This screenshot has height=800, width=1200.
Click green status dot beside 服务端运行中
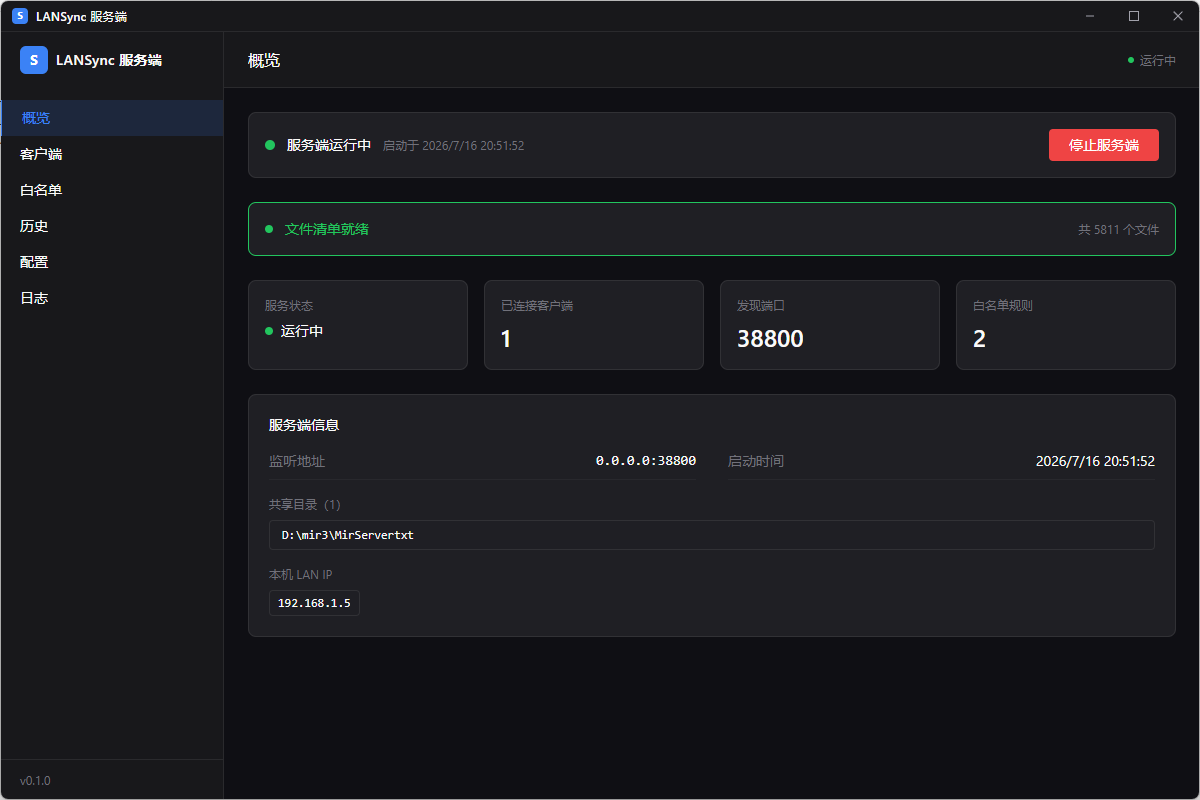pos(270,146)
